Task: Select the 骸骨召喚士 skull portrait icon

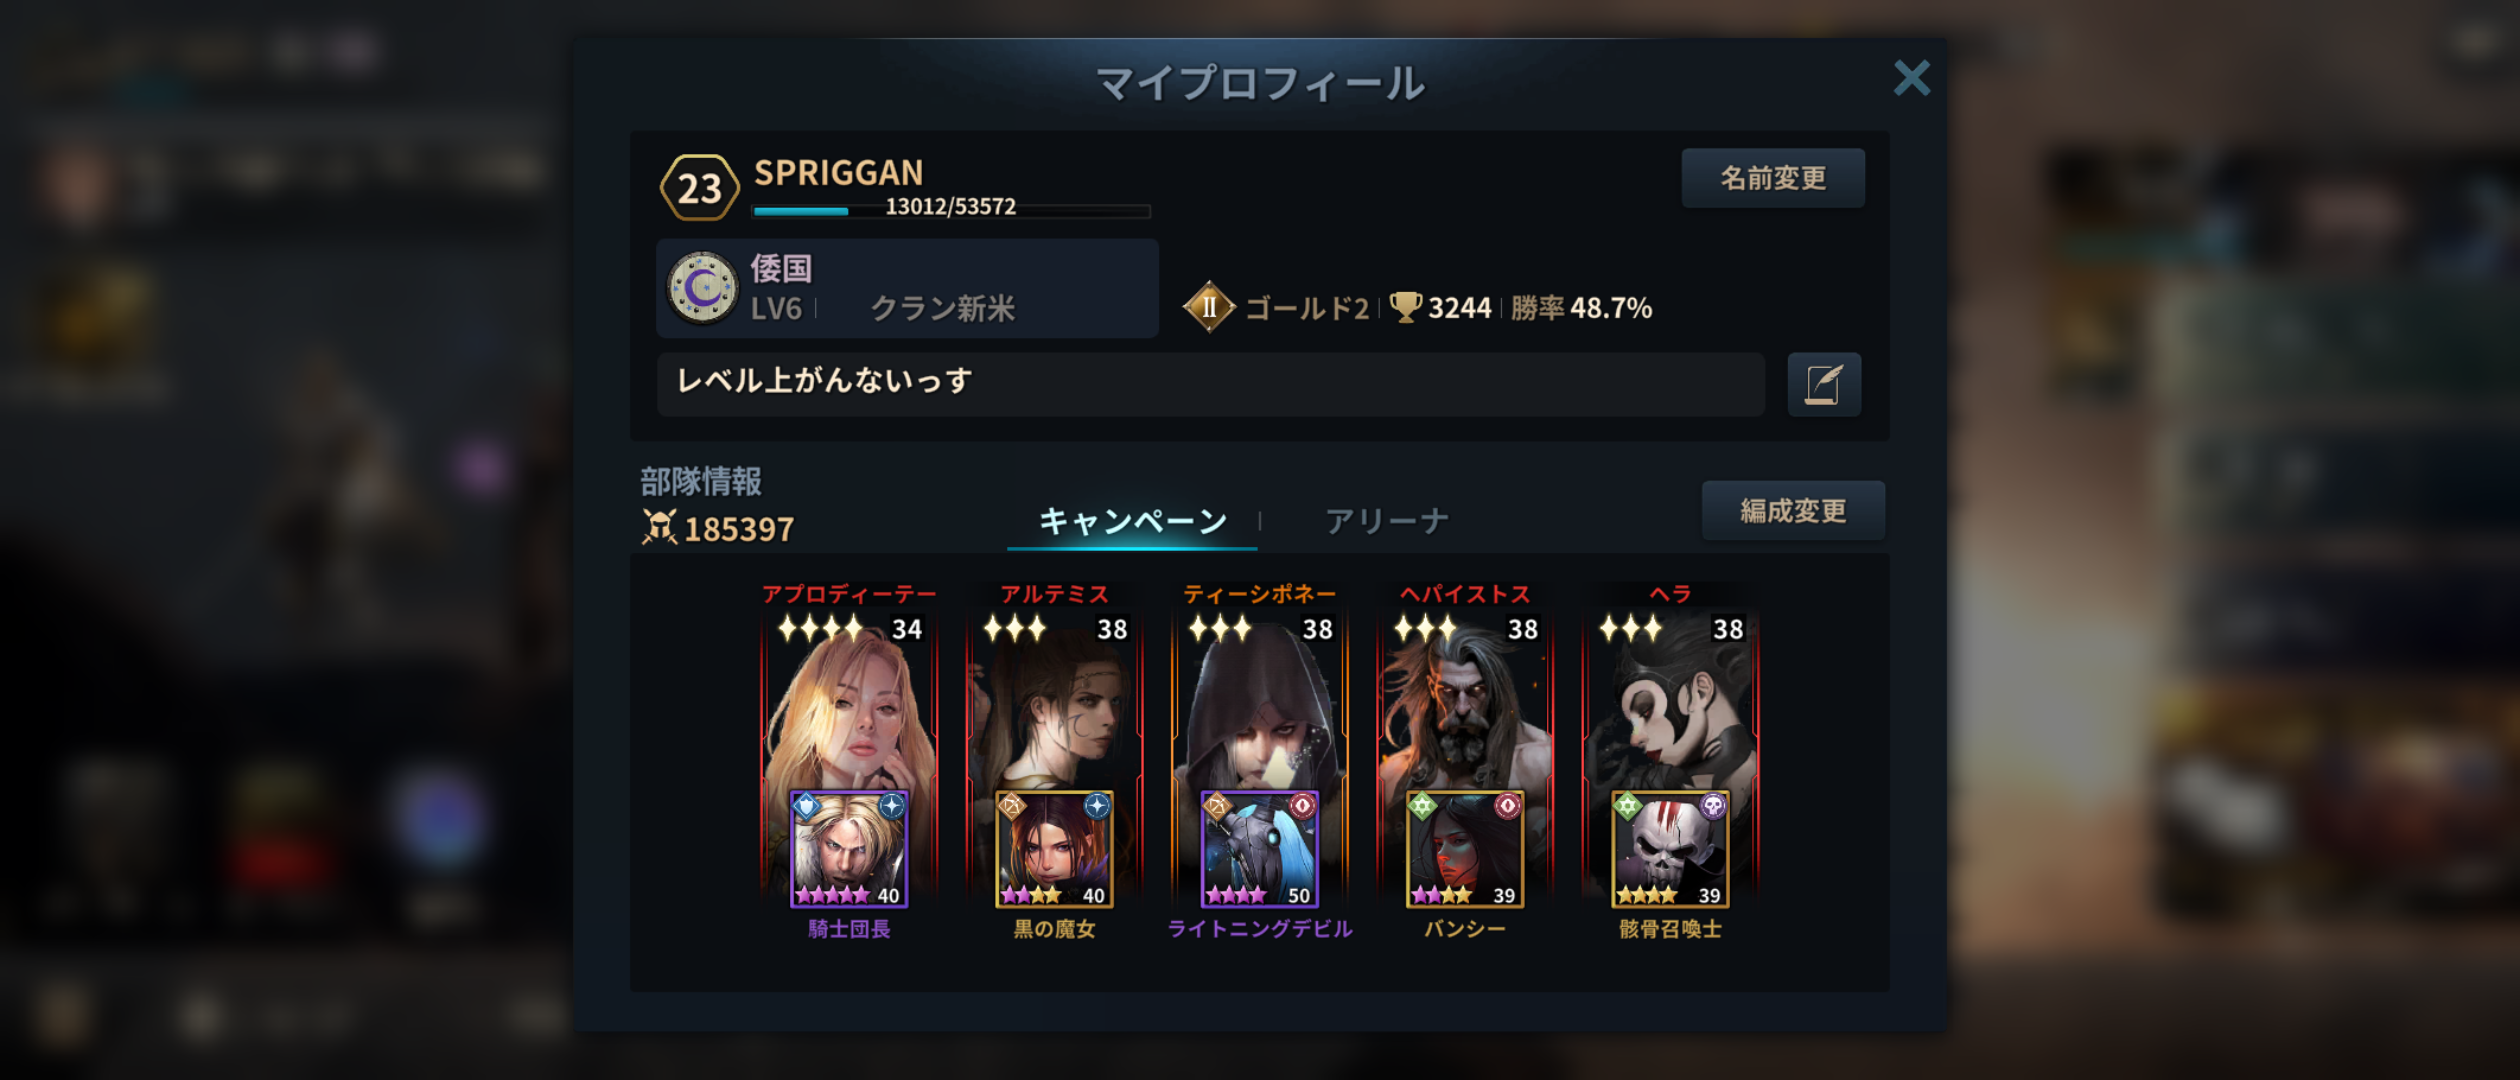Action: (1670, 849)
